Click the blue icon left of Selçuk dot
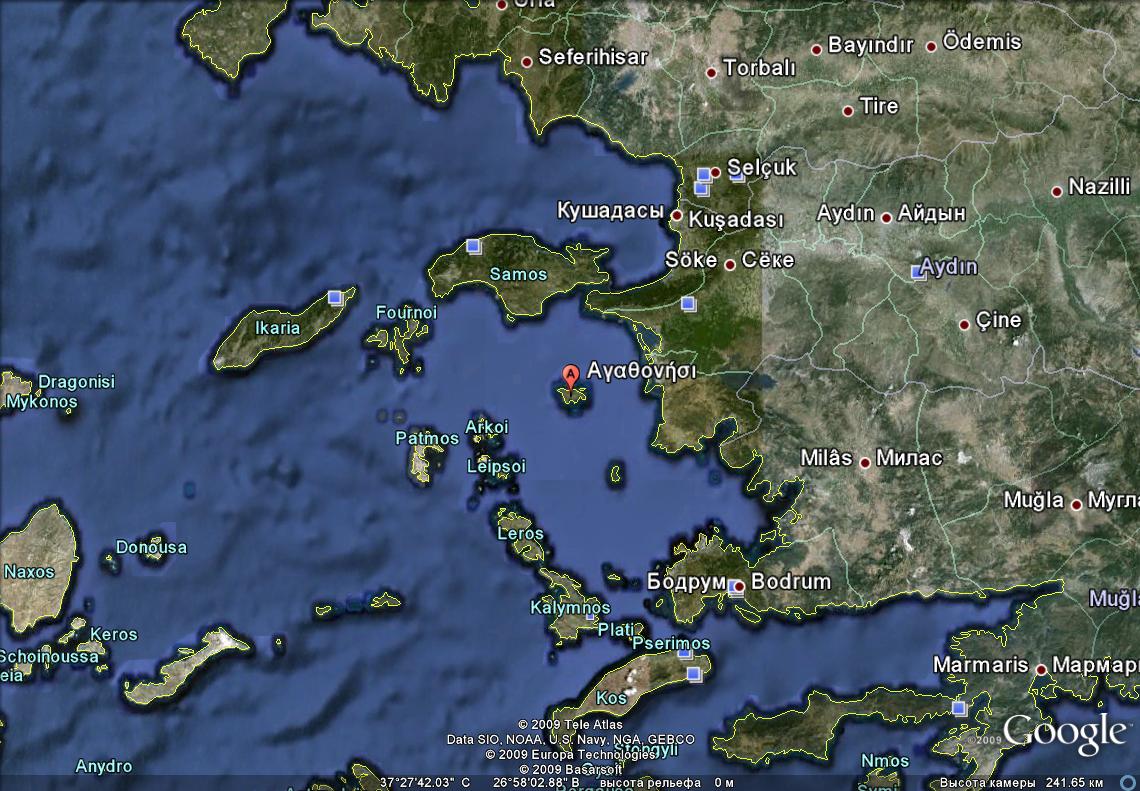Viewport: 1140px width, 791px height. pyautogui.click(x=703, y=174)
